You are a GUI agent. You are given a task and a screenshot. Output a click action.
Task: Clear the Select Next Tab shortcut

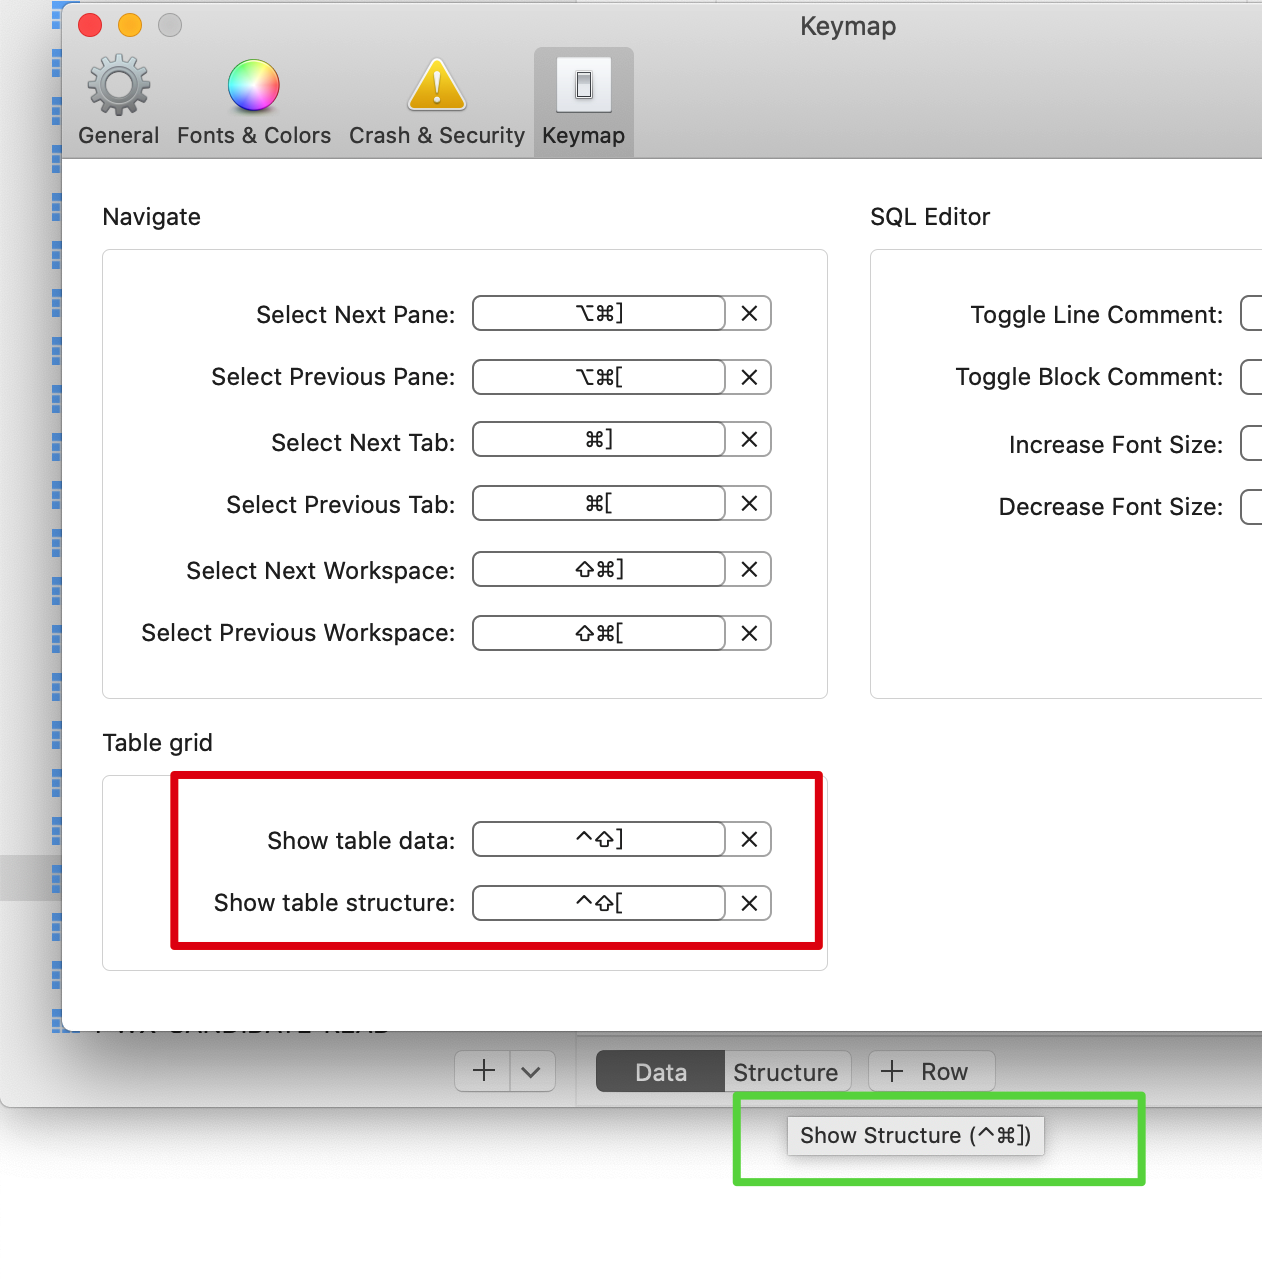tap(748, 439)
